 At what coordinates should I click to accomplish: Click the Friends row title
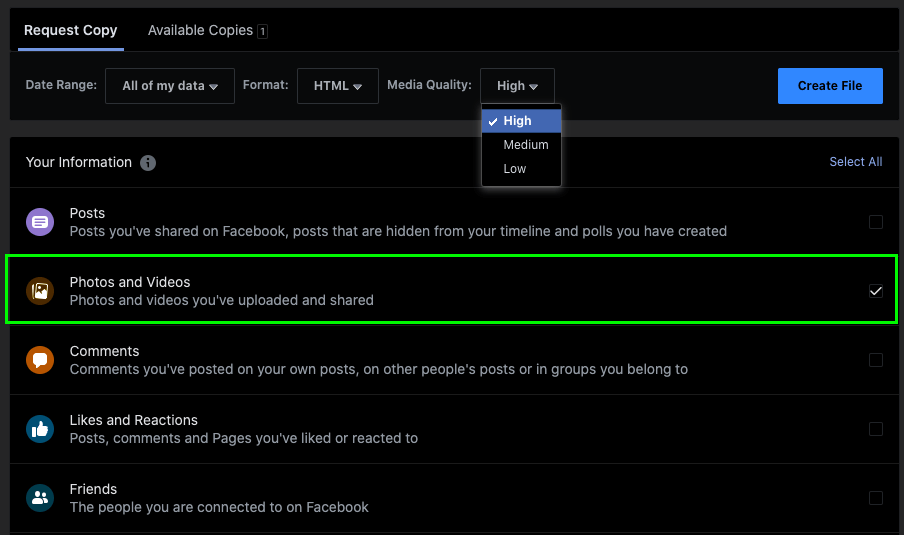pyautogui.click(x=93, y=489)
